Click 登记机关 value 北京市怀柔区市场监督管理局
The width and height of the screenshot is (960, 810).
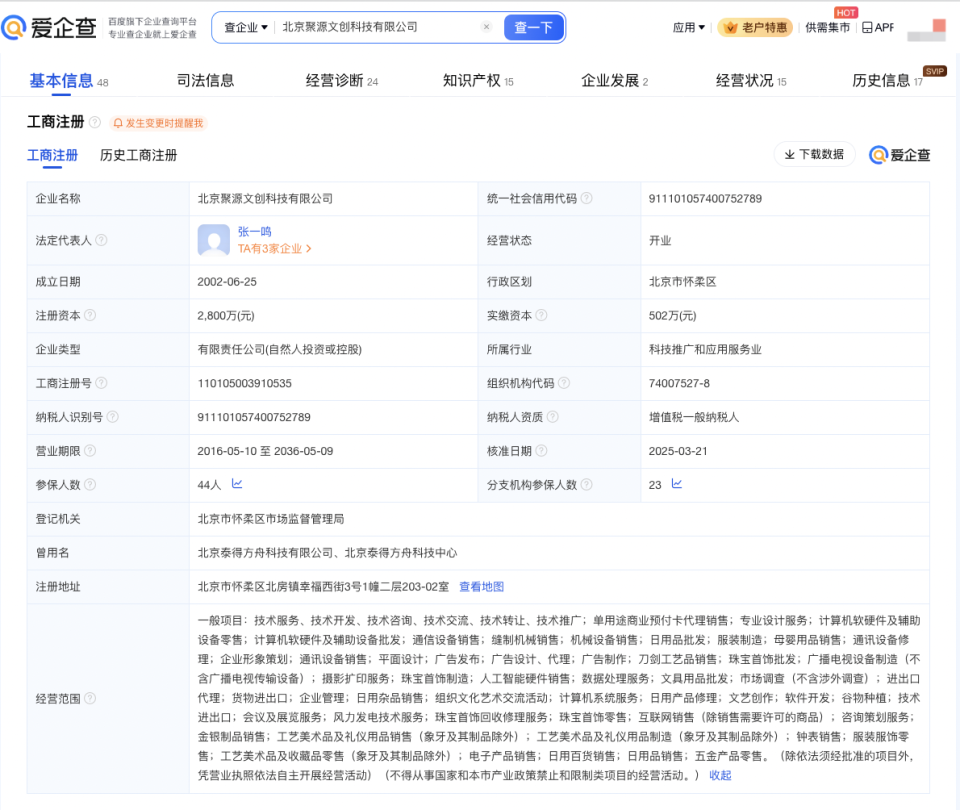[271, 519]
